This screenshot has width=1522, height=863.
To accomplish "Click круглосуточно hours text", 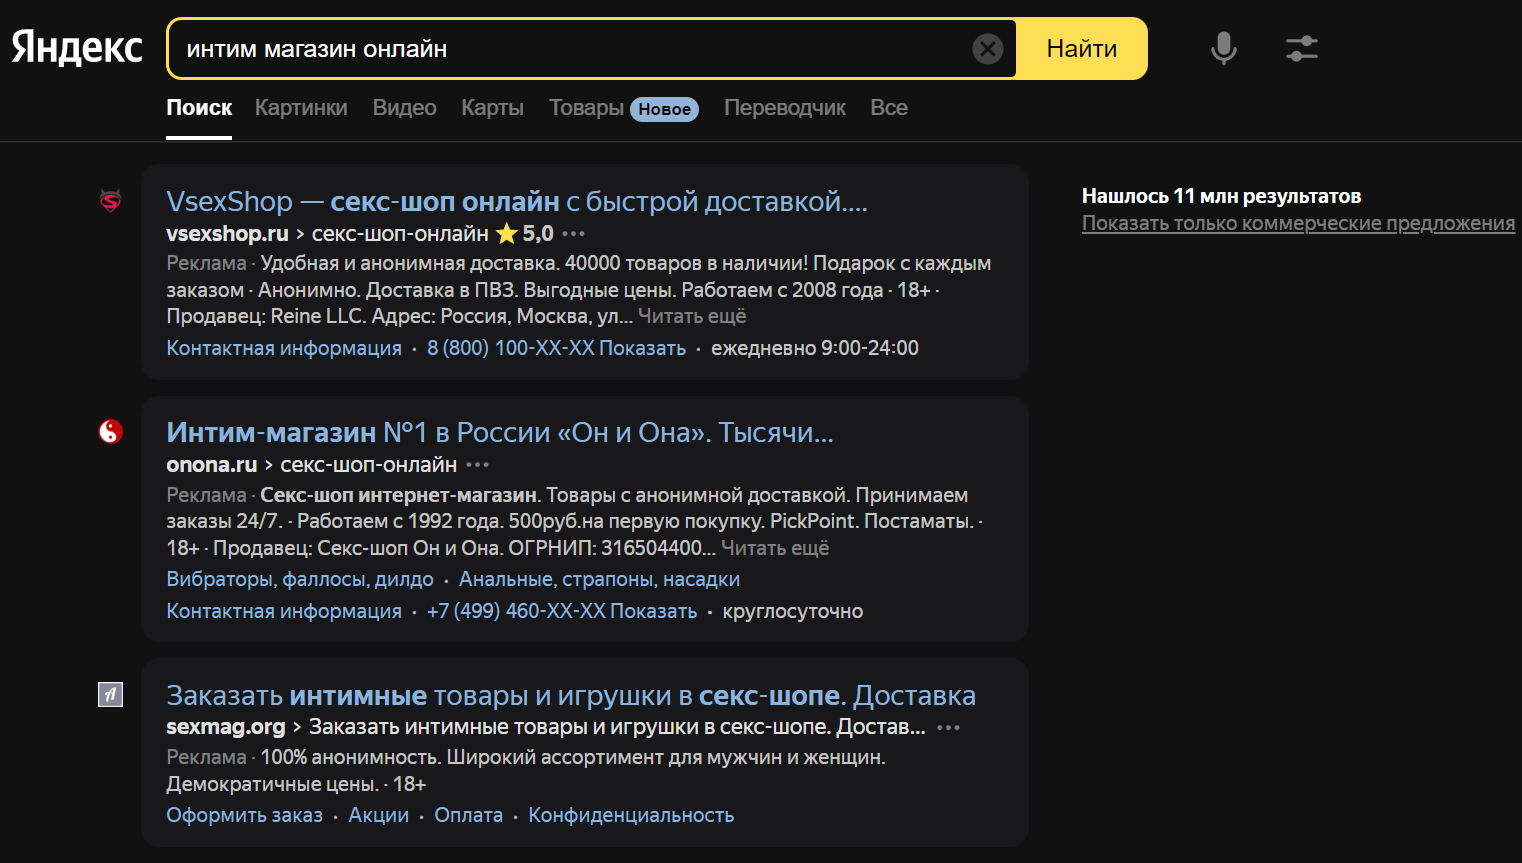I will [x=793, y=611].
